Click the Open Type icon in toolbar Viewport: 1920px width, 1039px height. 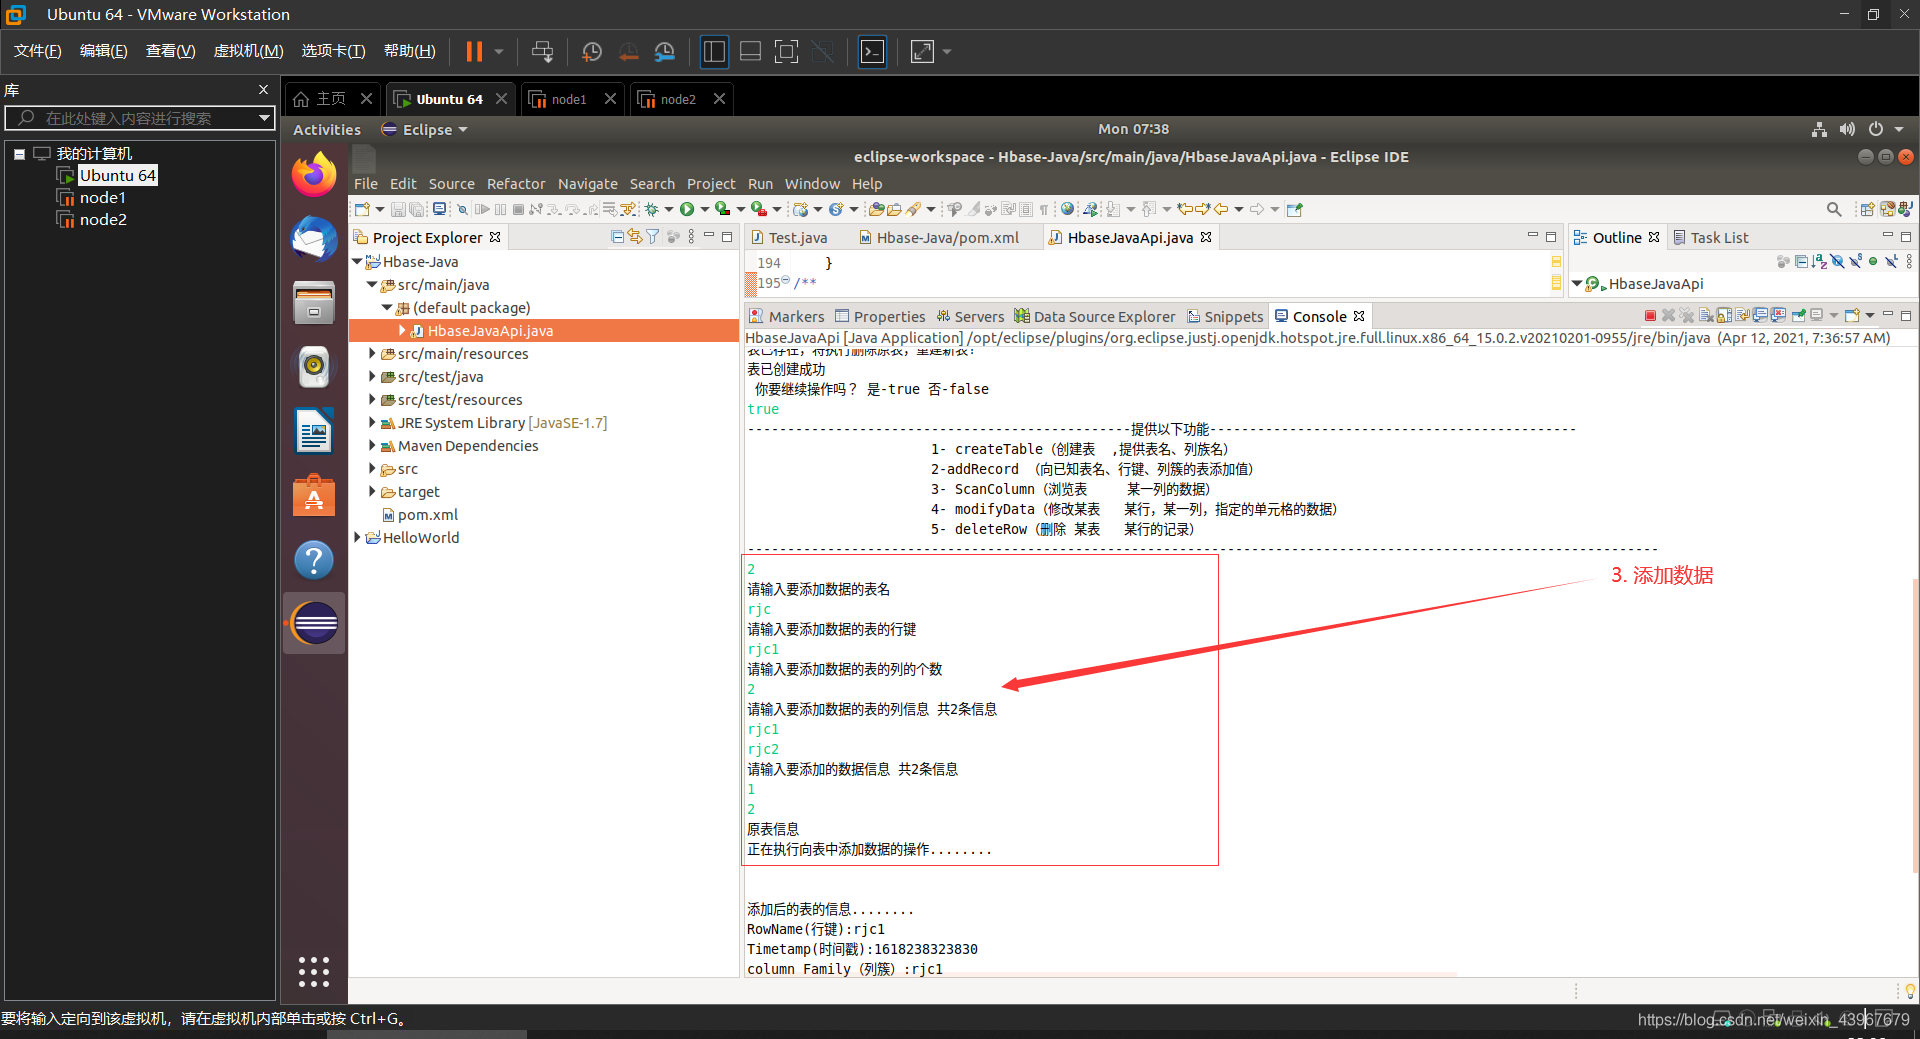(876, 209)
